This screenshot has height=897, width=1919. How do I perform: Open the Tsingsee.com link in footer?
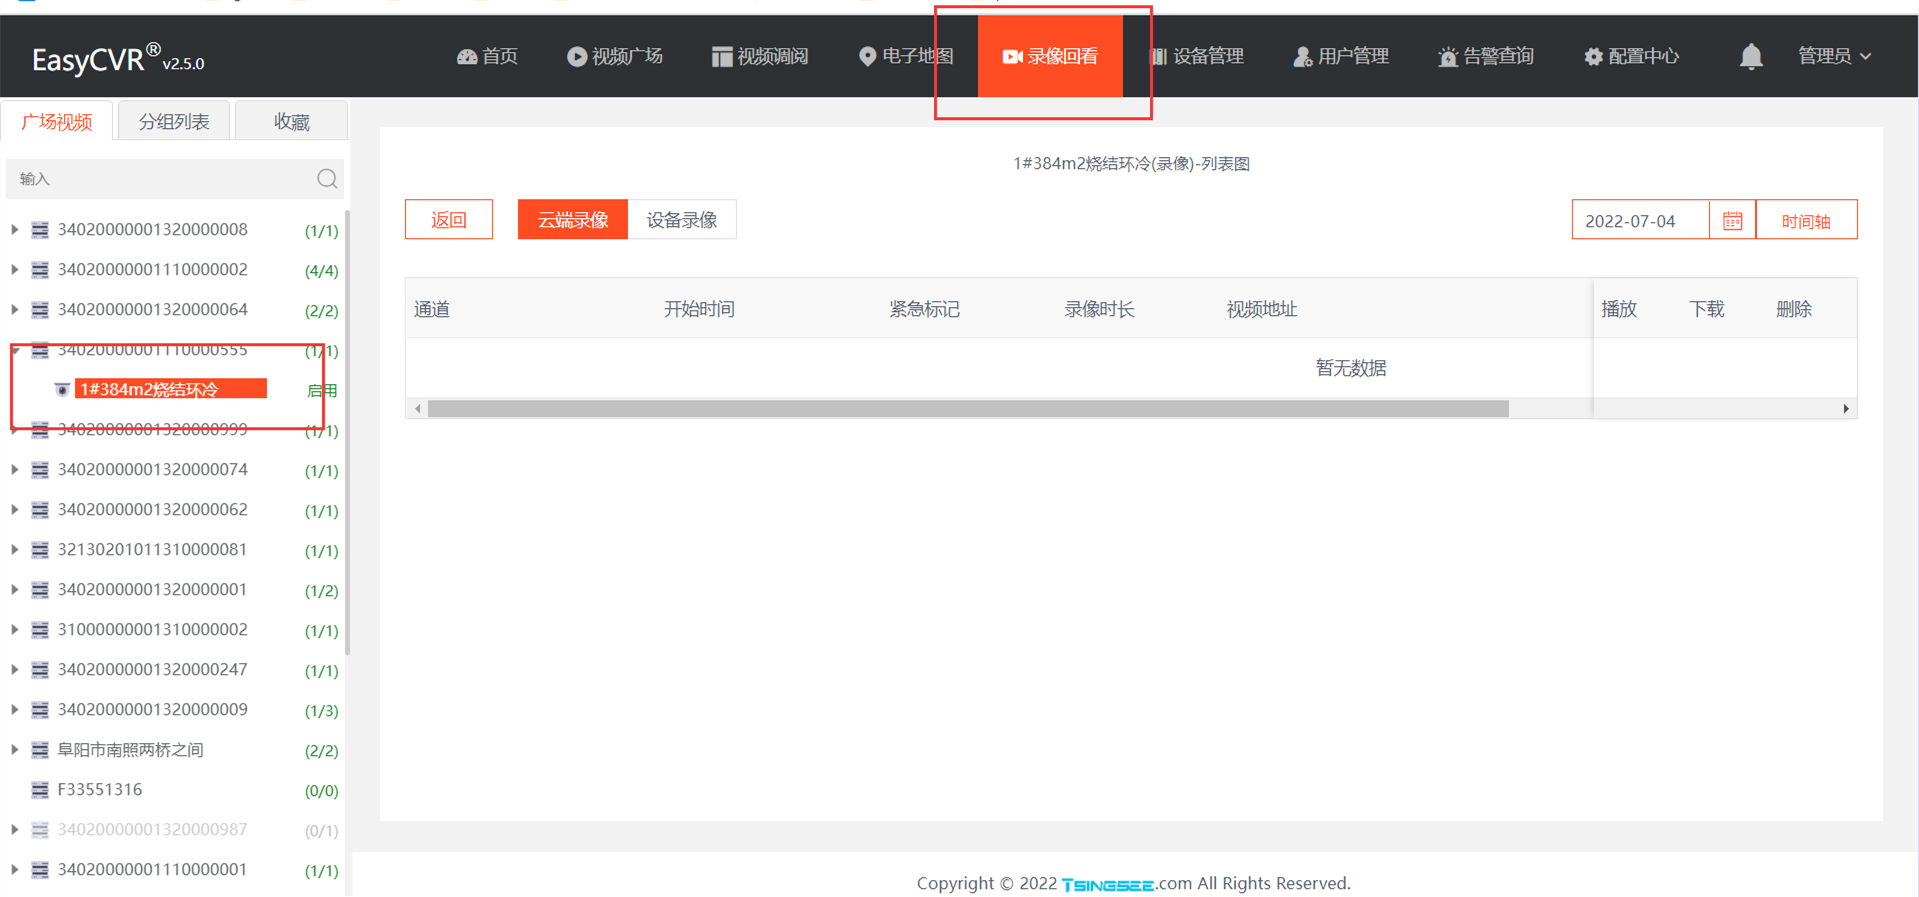tap(1126, 883)
